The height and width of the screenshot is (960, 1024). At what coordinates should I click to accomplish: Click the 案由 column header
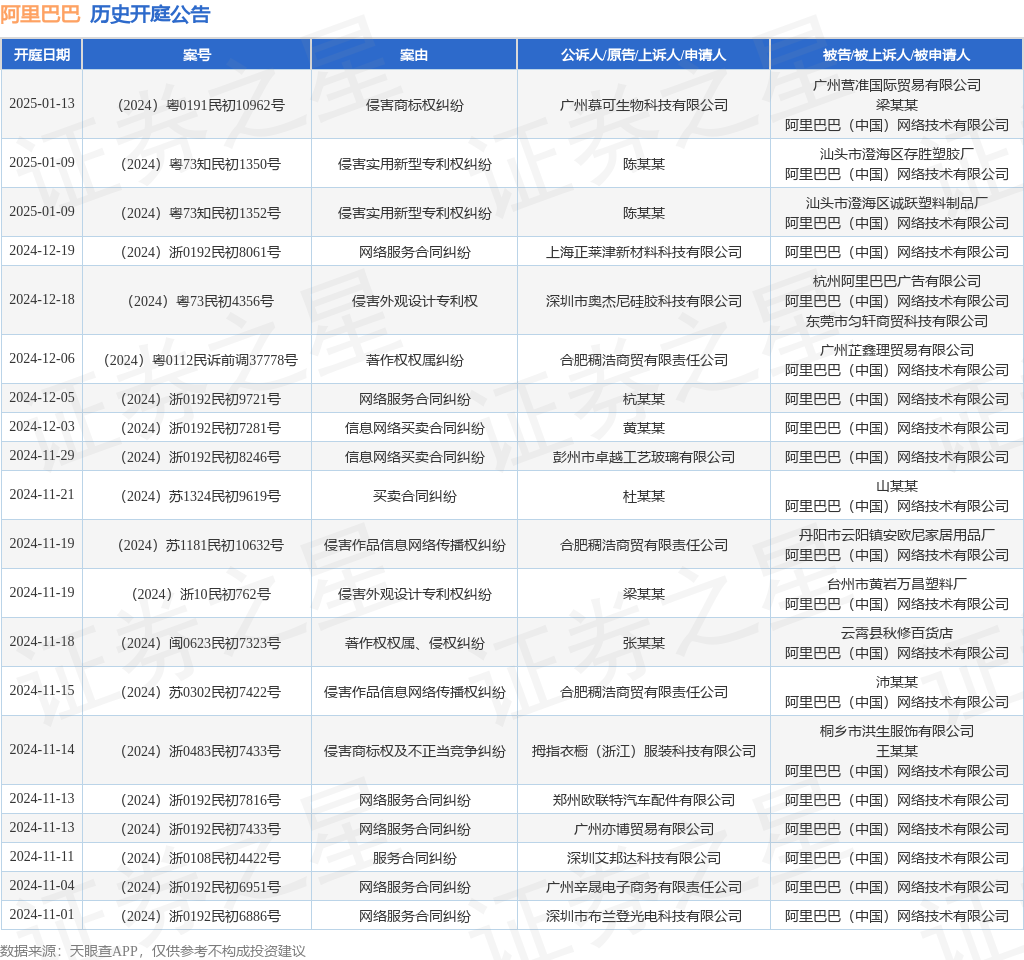coord(414,55)
